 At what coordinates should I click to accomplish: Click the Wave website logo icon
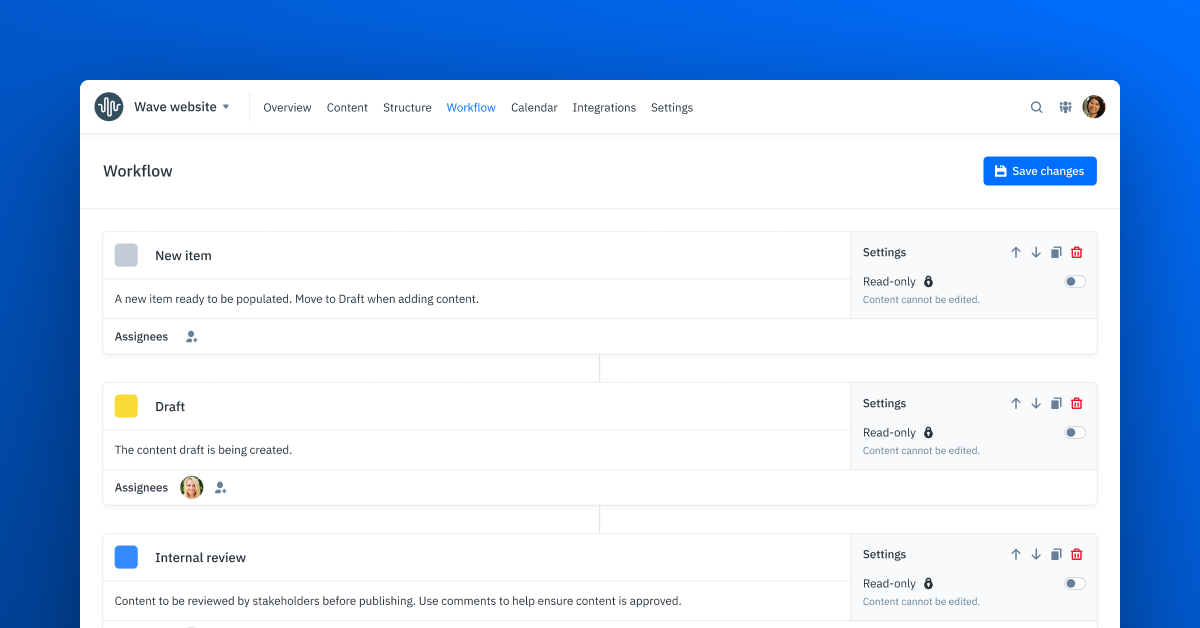click(x=108, y=107)
